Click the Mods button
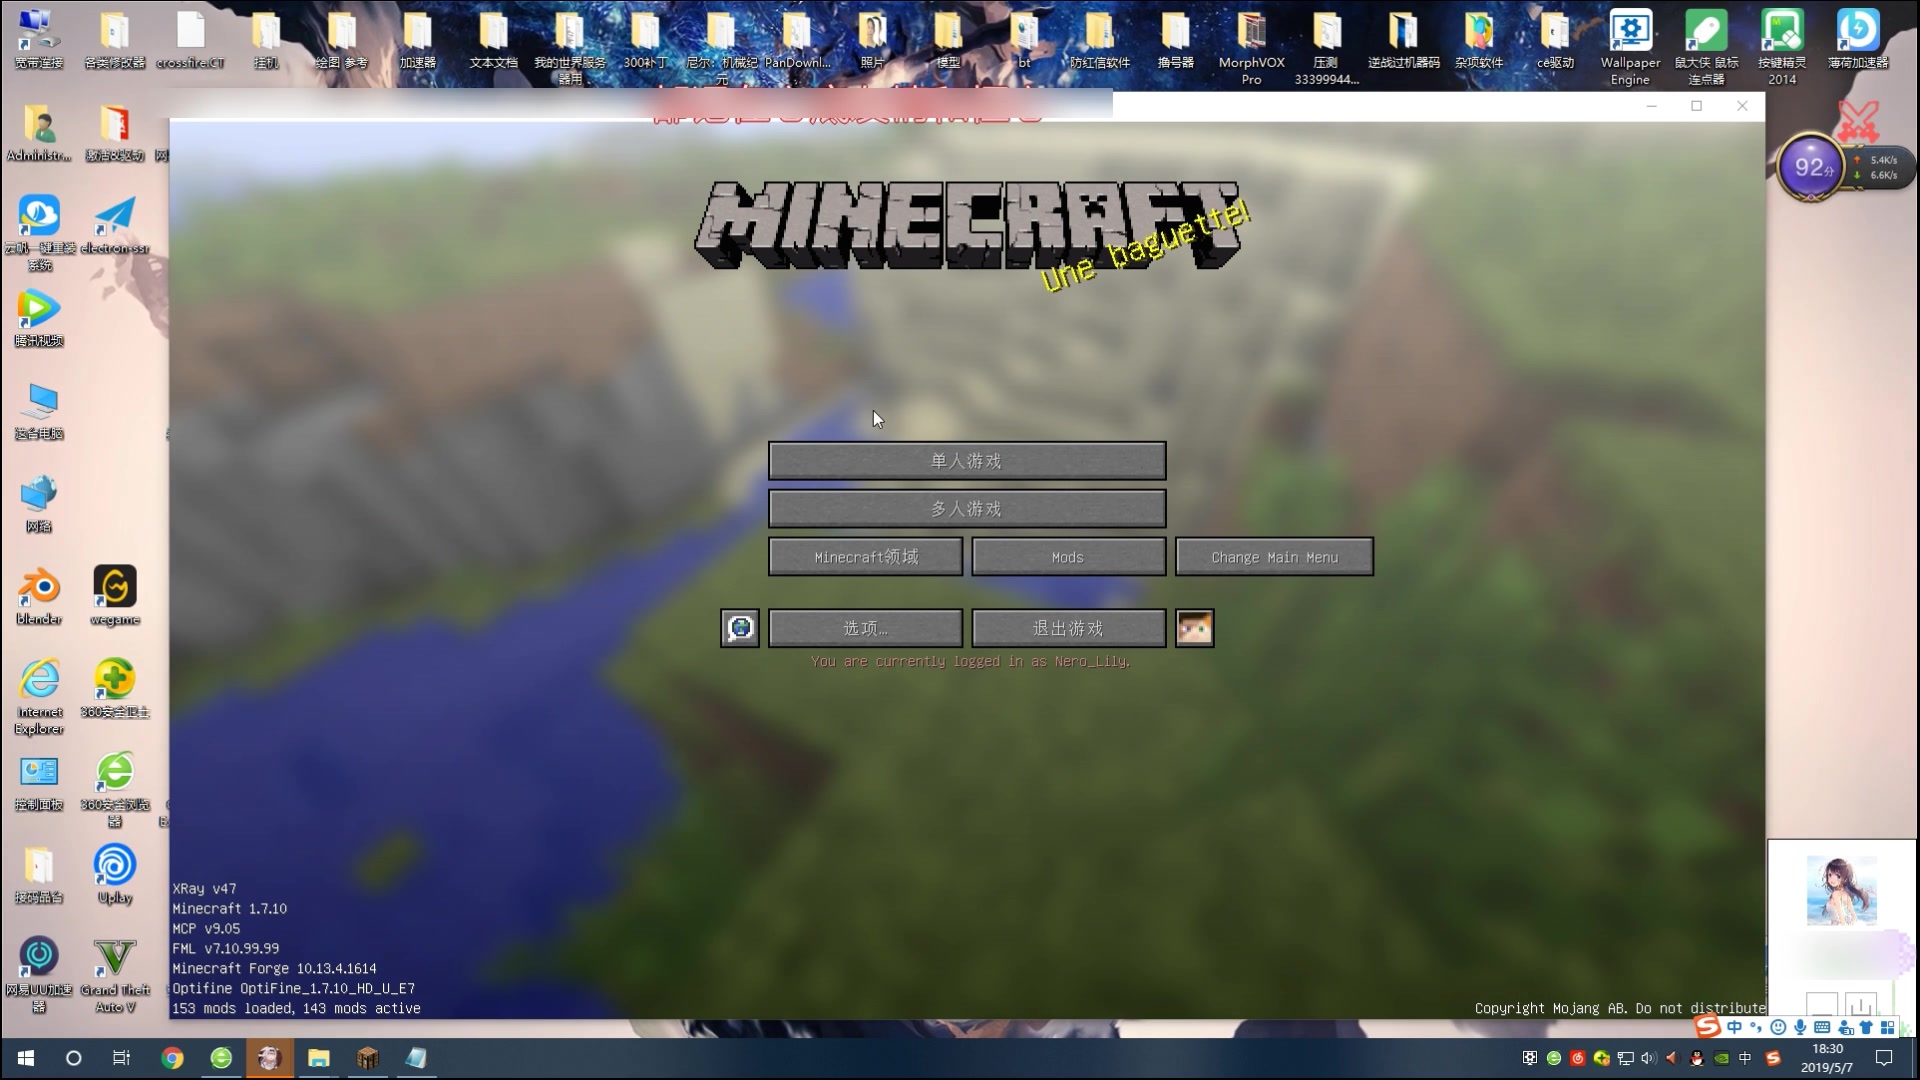This screenshot has width=1920, height=1080. 1068,556
